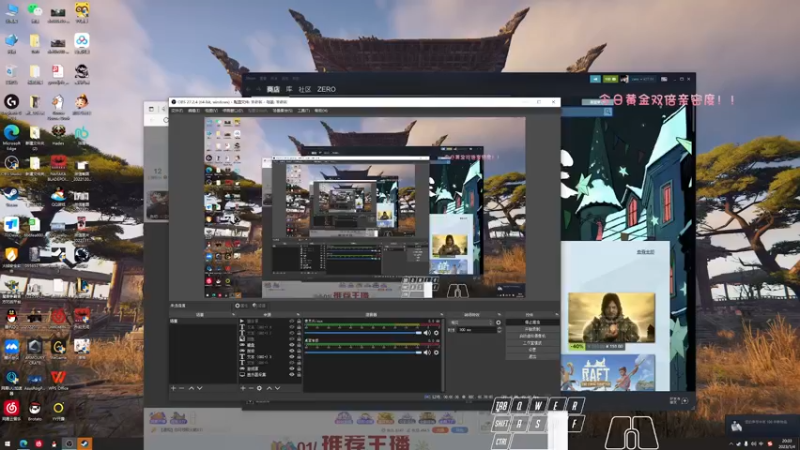Add a new scene in OBS Scenes panel
Image resolution: width=800 pixels, height=450 pixels.
173,388
